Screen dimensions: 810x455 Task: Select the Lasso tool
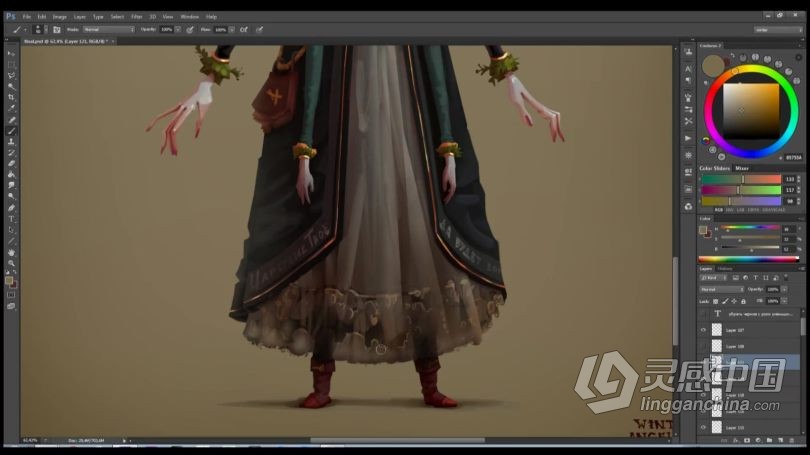pos(11,75)
